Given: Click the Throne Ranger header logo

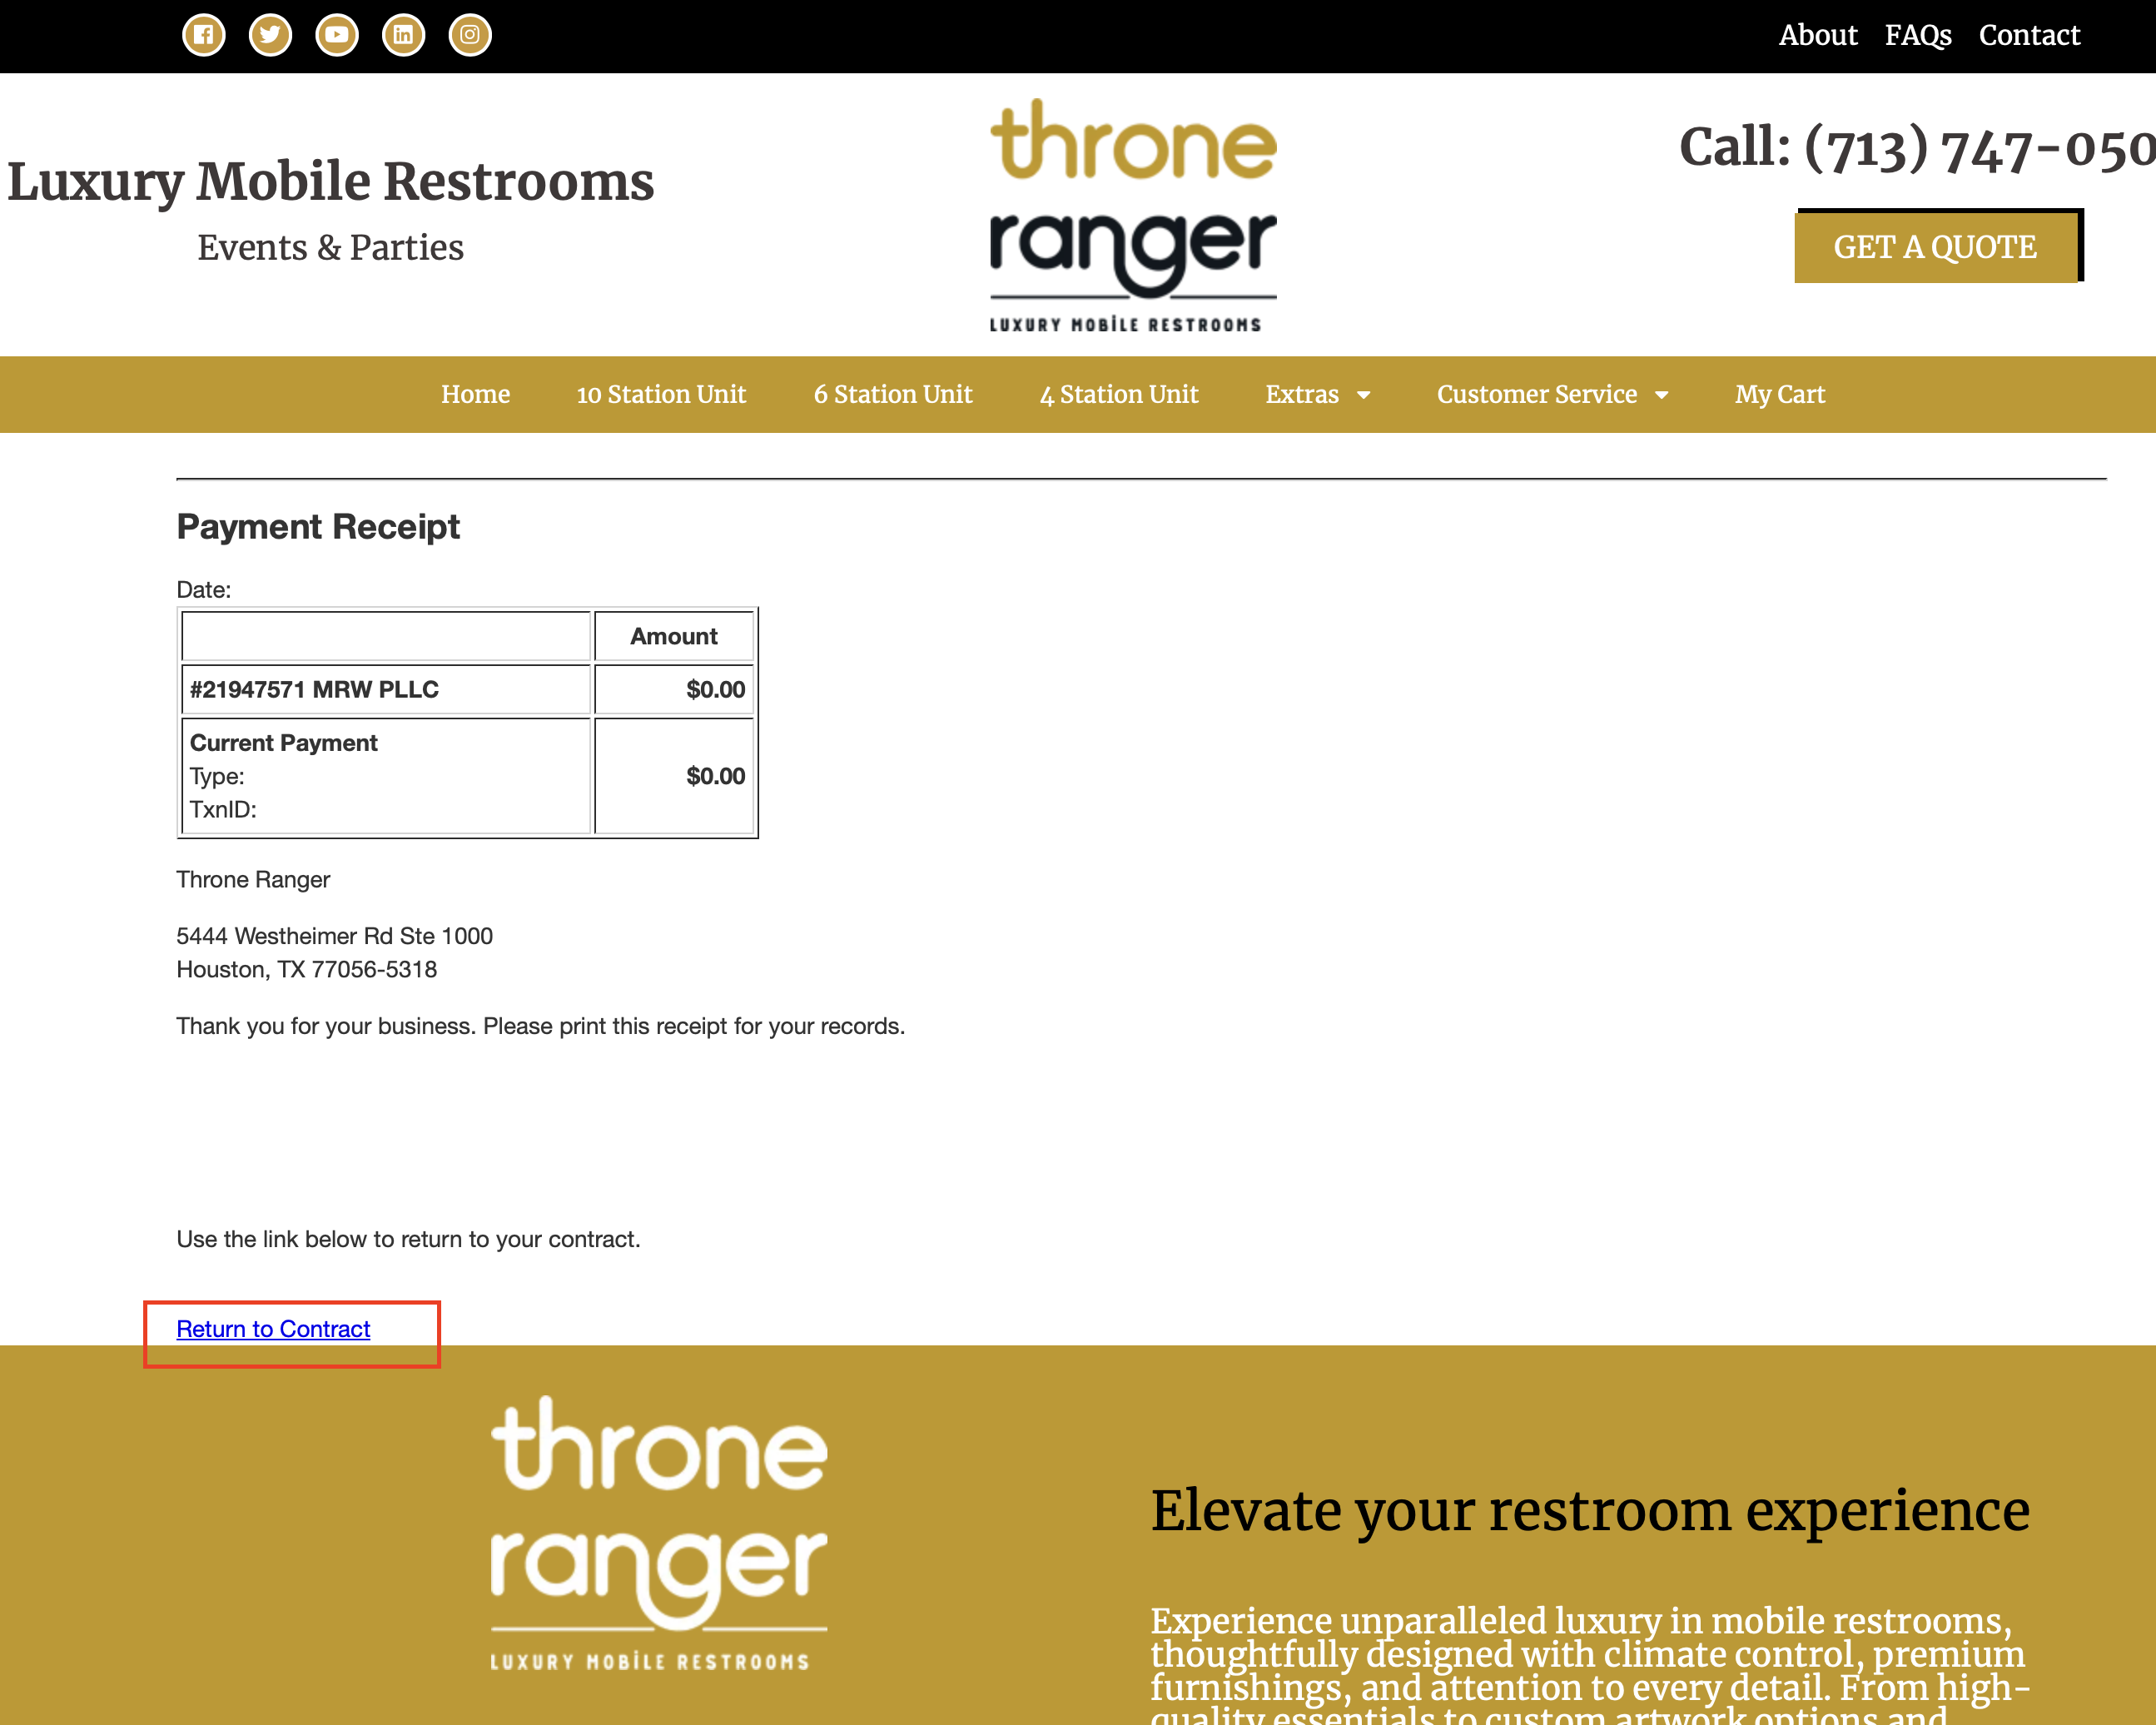Looking at the screenshot, I should [1132, 215].
